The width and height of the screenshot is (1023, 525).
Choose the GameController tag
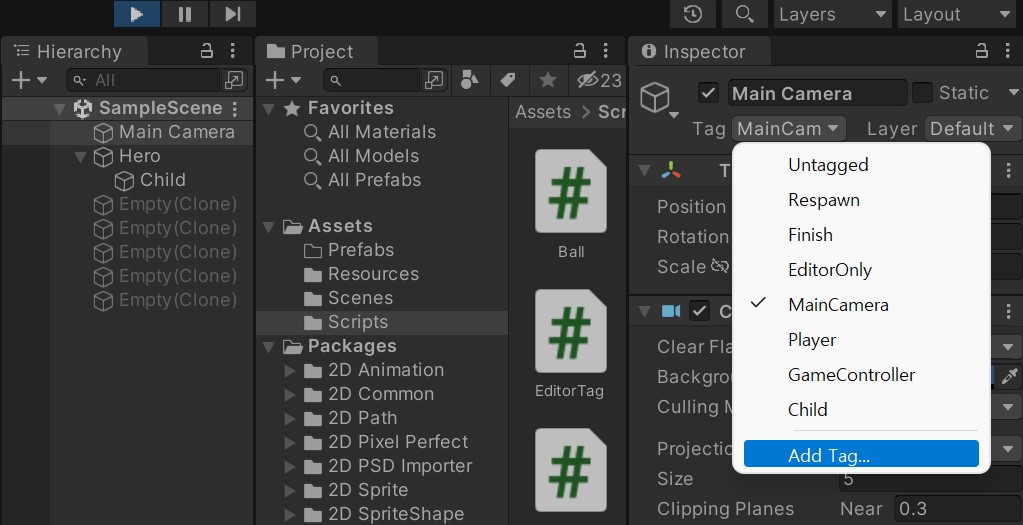pos(861,375)
